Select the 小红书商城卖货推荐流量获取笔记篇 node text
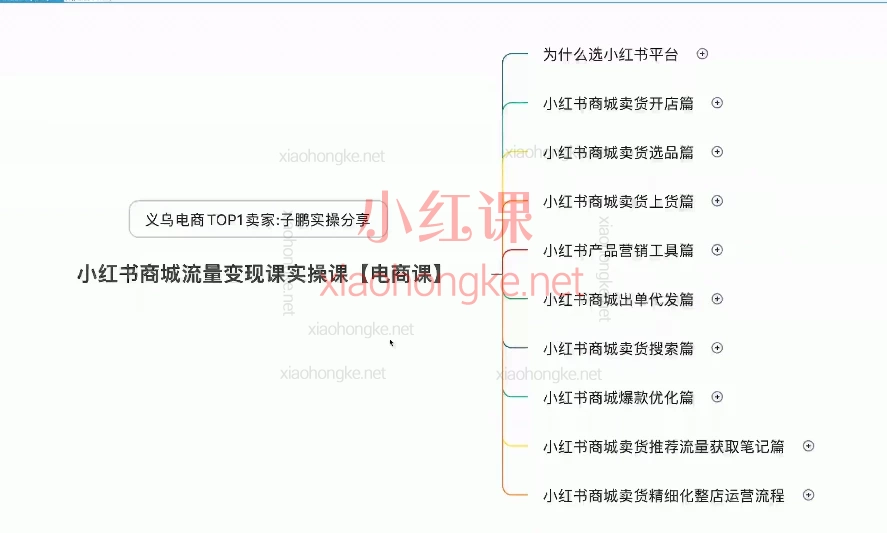 pos(664,446)
